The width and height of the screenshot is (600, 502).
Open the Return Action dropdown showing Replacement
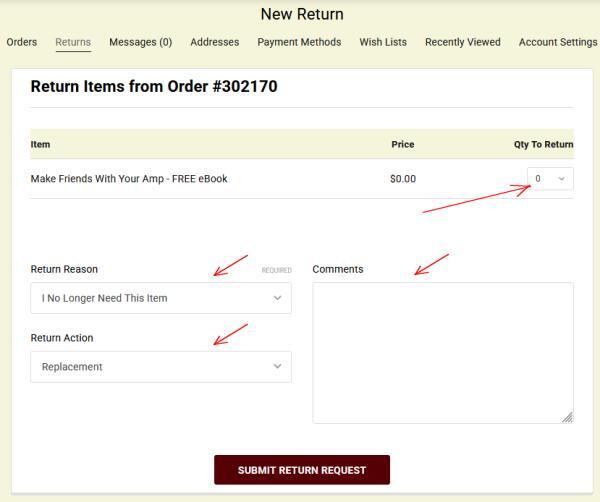click(x=161, y=367)
